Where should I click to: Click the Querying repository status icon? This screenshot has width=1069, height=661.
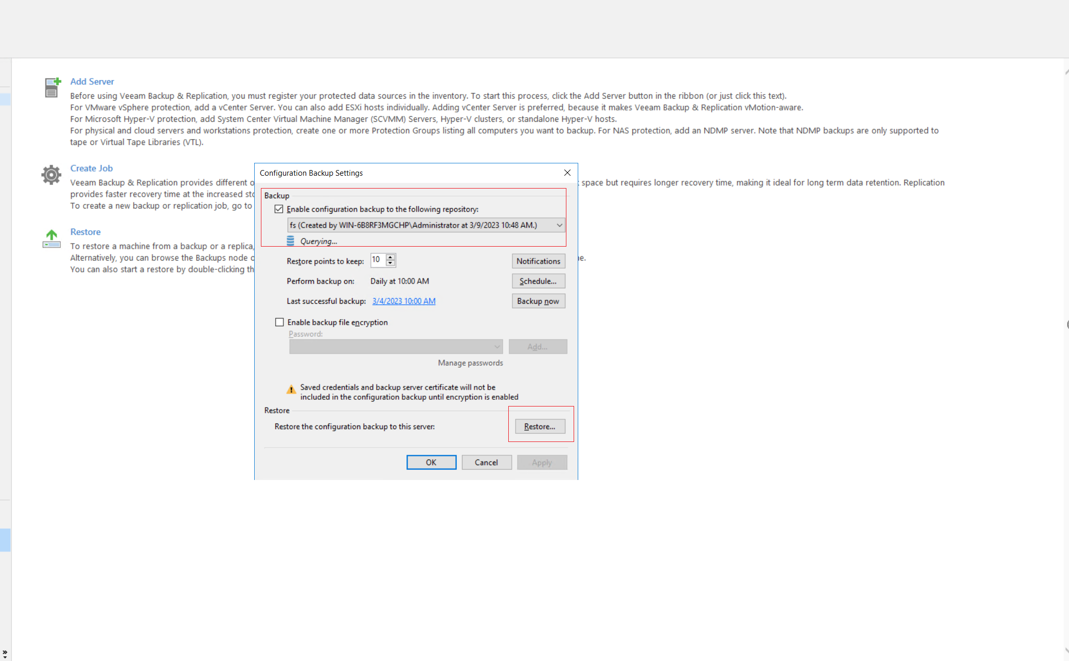pos(291,241)
